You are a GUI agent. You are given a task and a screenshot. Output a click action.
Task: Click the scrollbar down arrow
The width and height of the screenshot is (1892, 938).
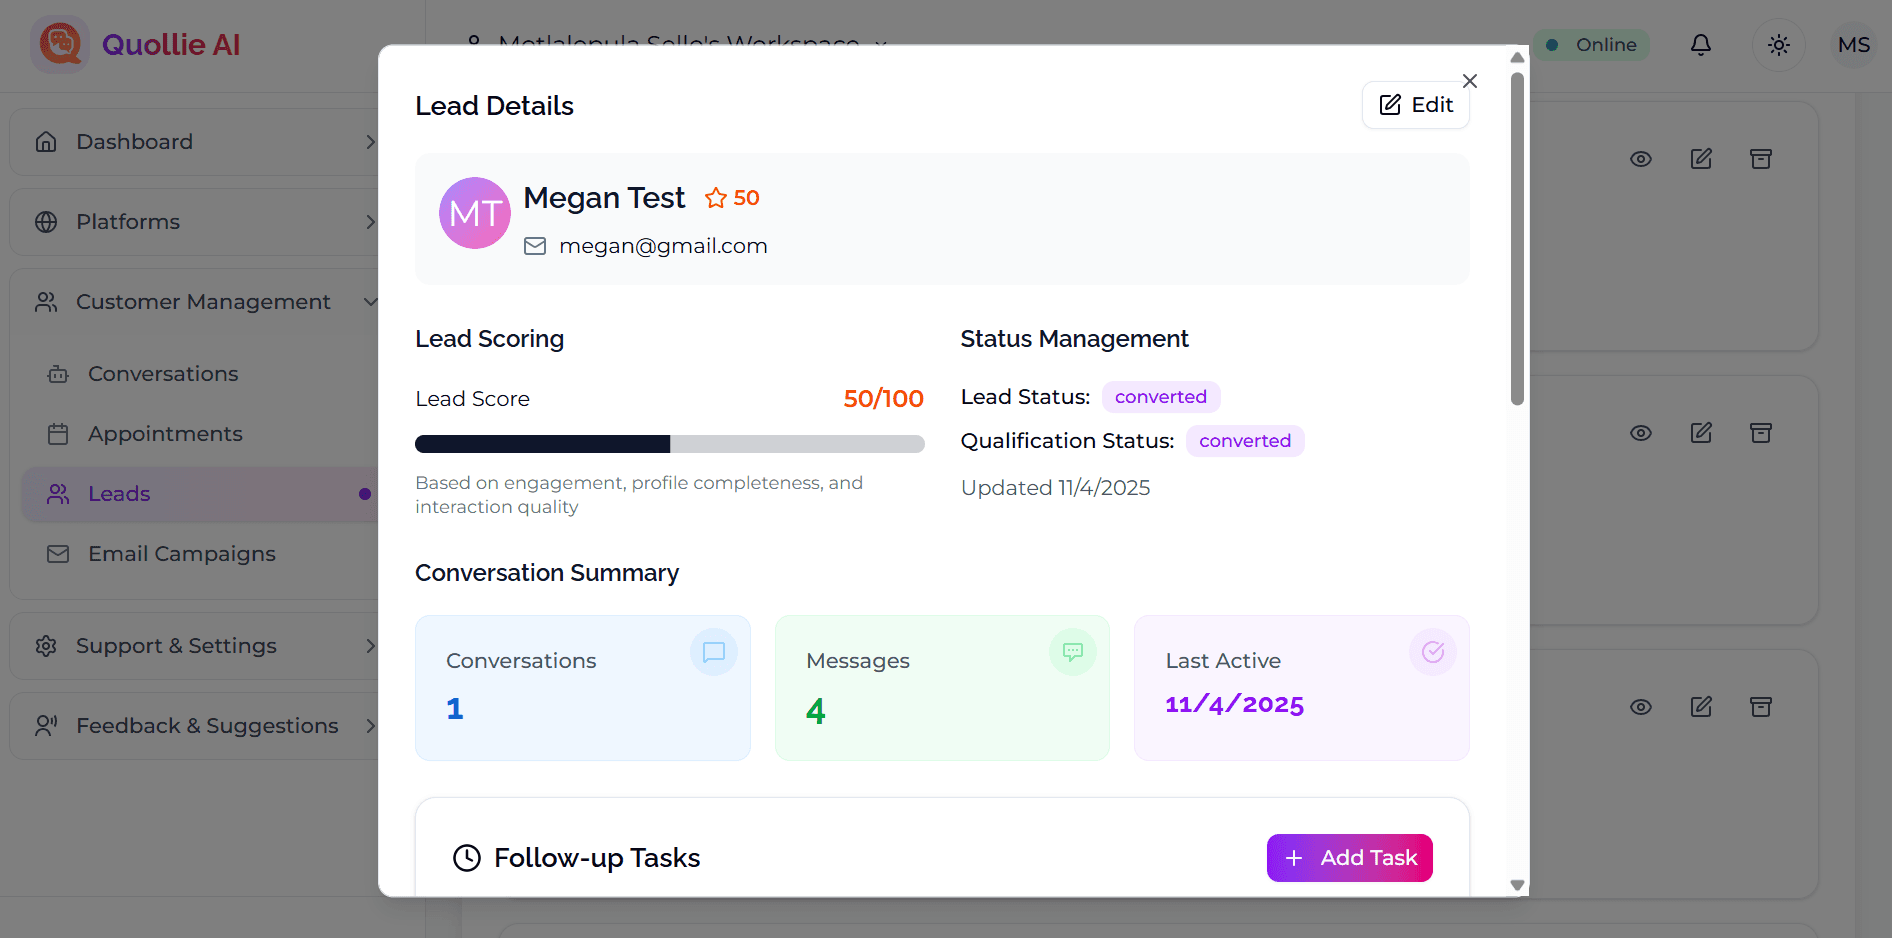1517,886
